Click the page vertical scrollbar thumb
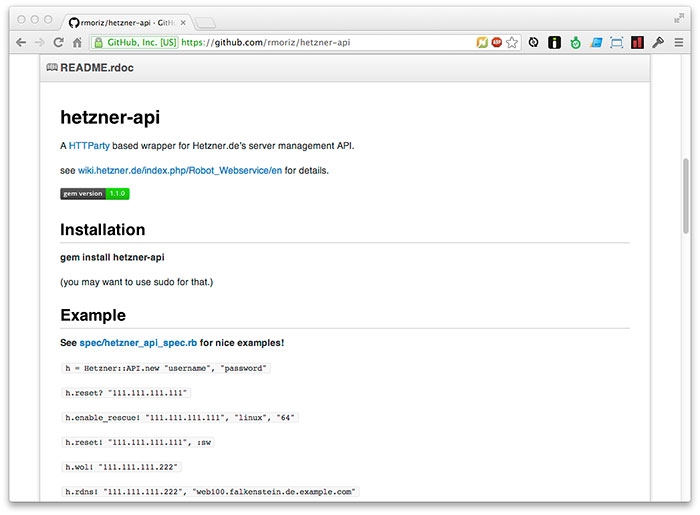Screen dimensions: 700x515 click(x=686, y=195)
